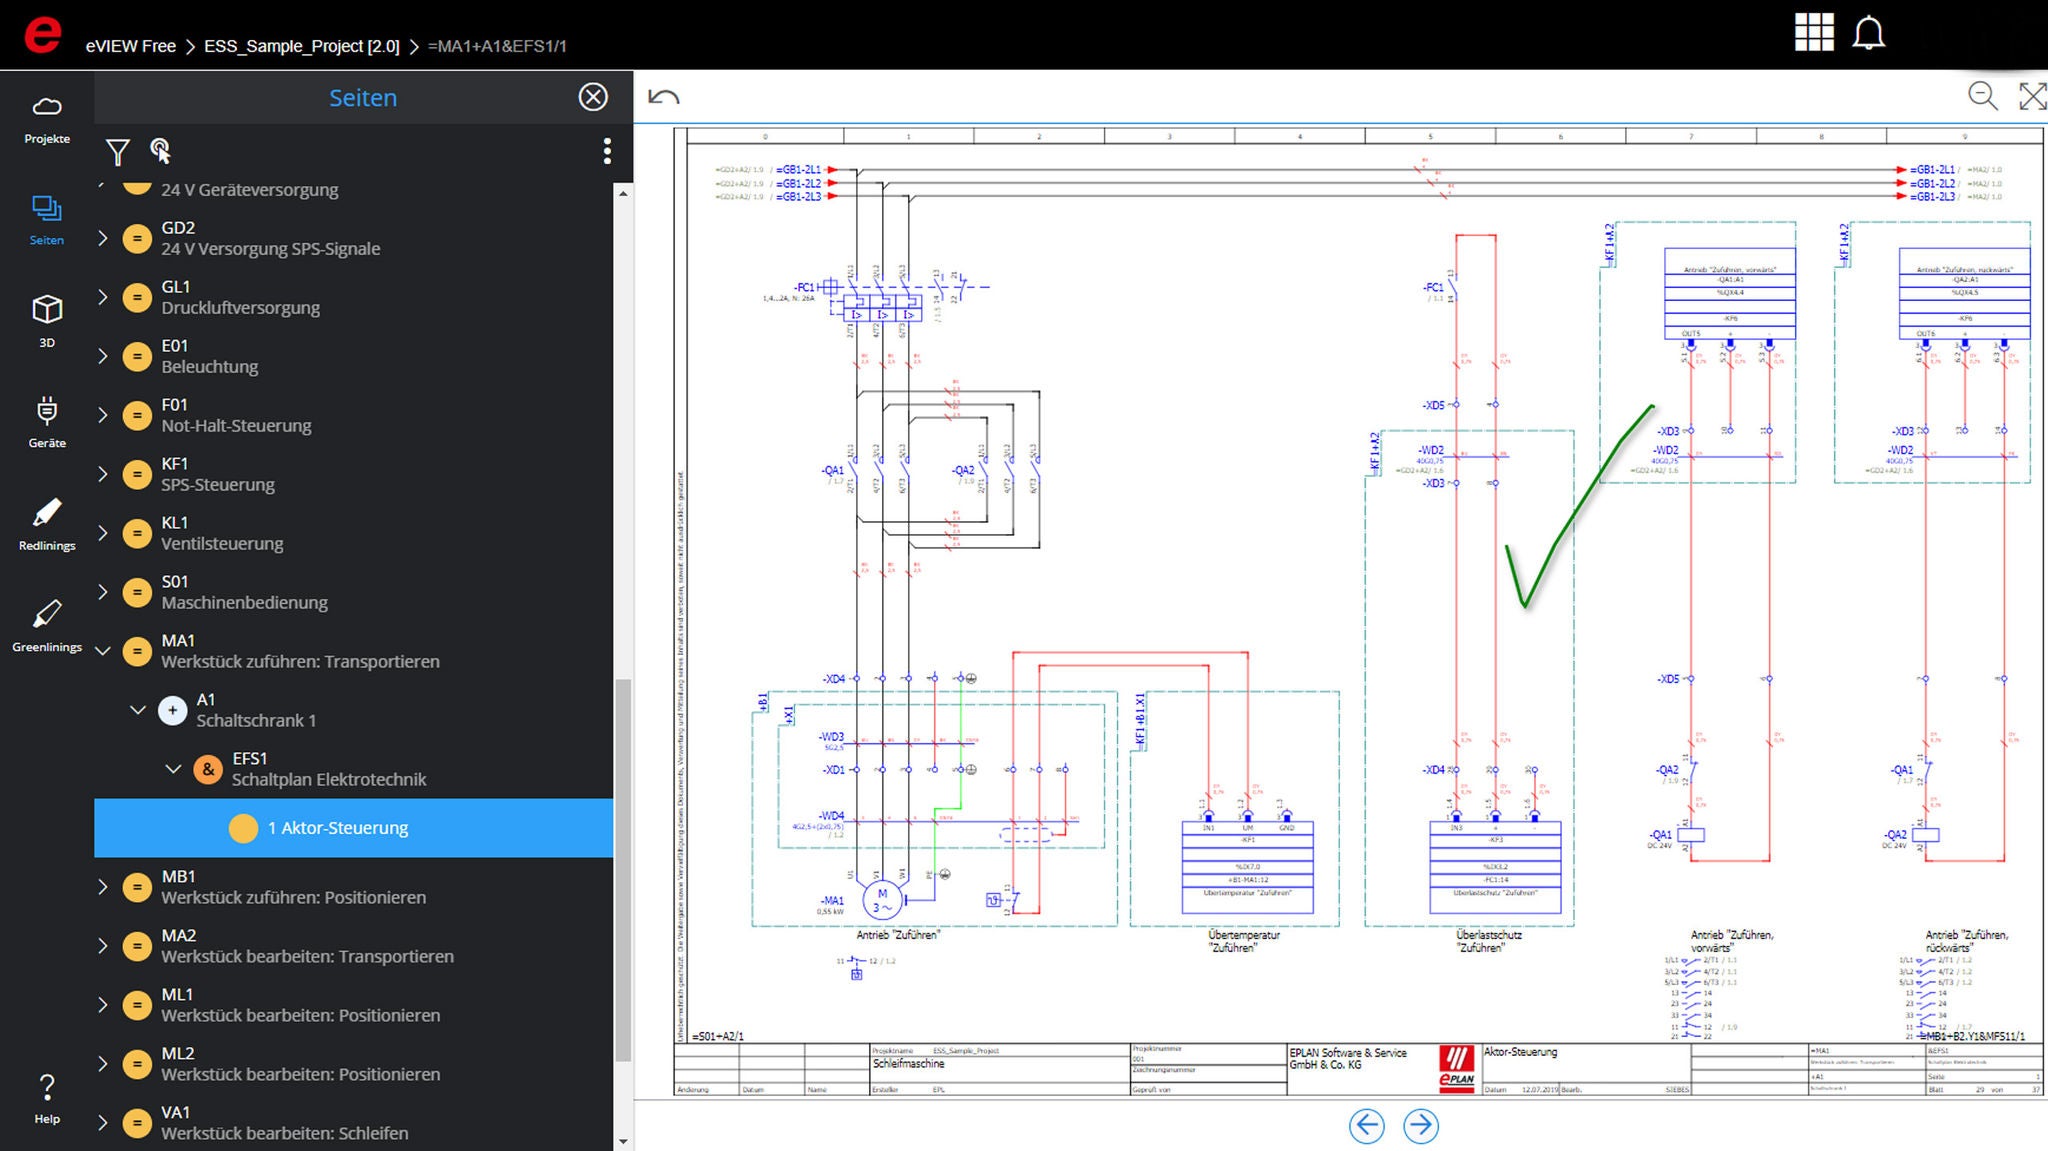Viewport: 2048px width, 1151px height.
Task: Expand the MB1 Werkstück zuführen Positionieren entry
Action: 102,886
